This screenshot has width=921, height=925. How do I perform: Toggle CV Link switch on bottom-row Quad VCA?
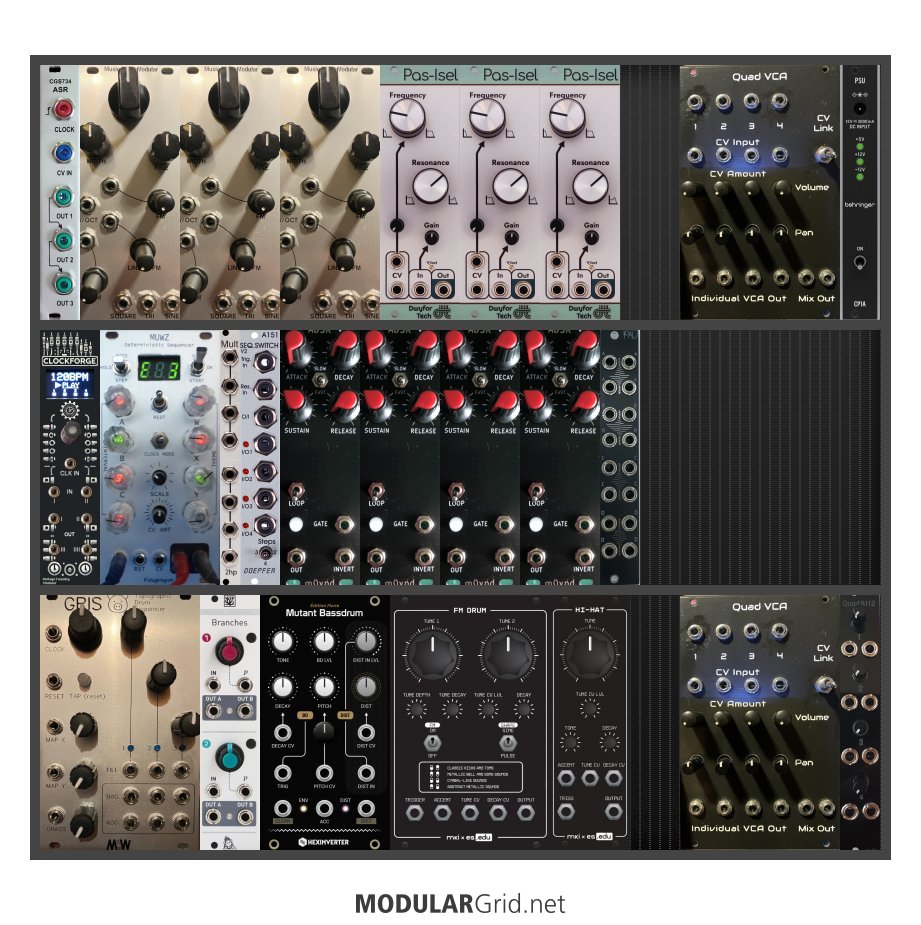[824, 685]
